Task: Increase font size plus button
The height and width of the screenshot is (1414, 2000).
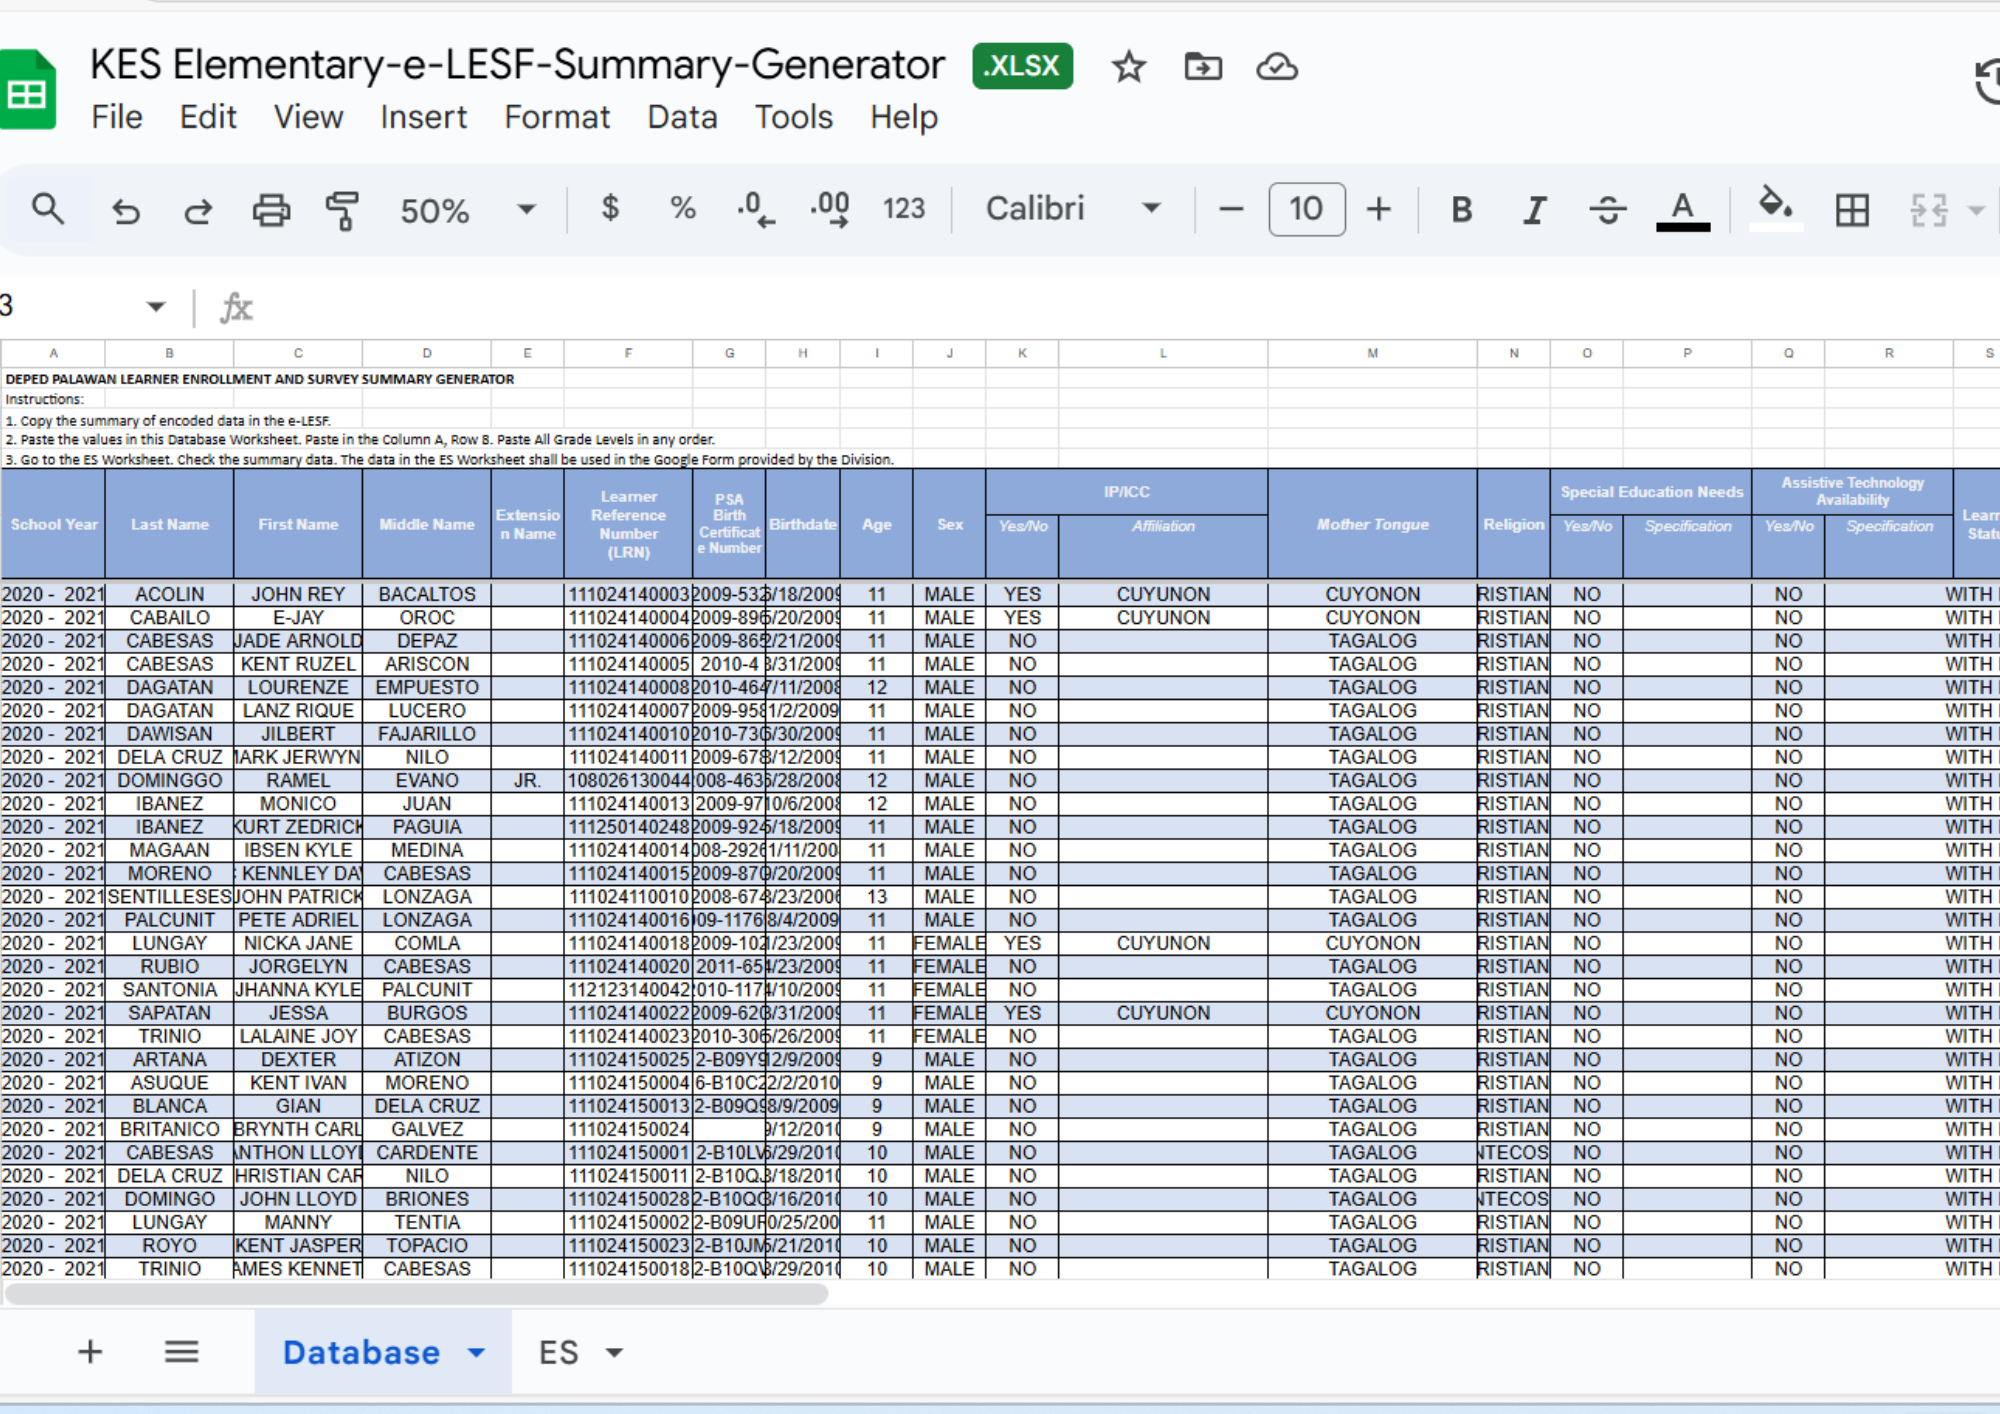Action: coord(1379,209)
